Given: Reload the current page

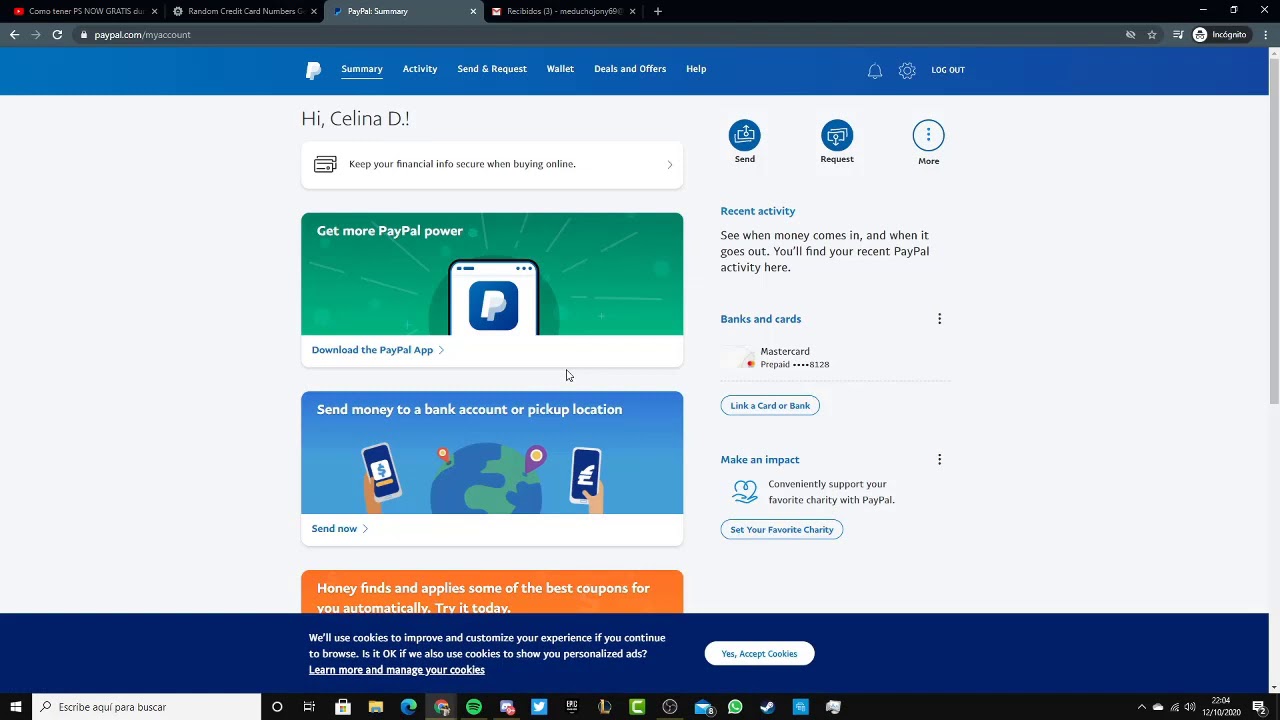Looking at the screenshot, I should point(57,35).
